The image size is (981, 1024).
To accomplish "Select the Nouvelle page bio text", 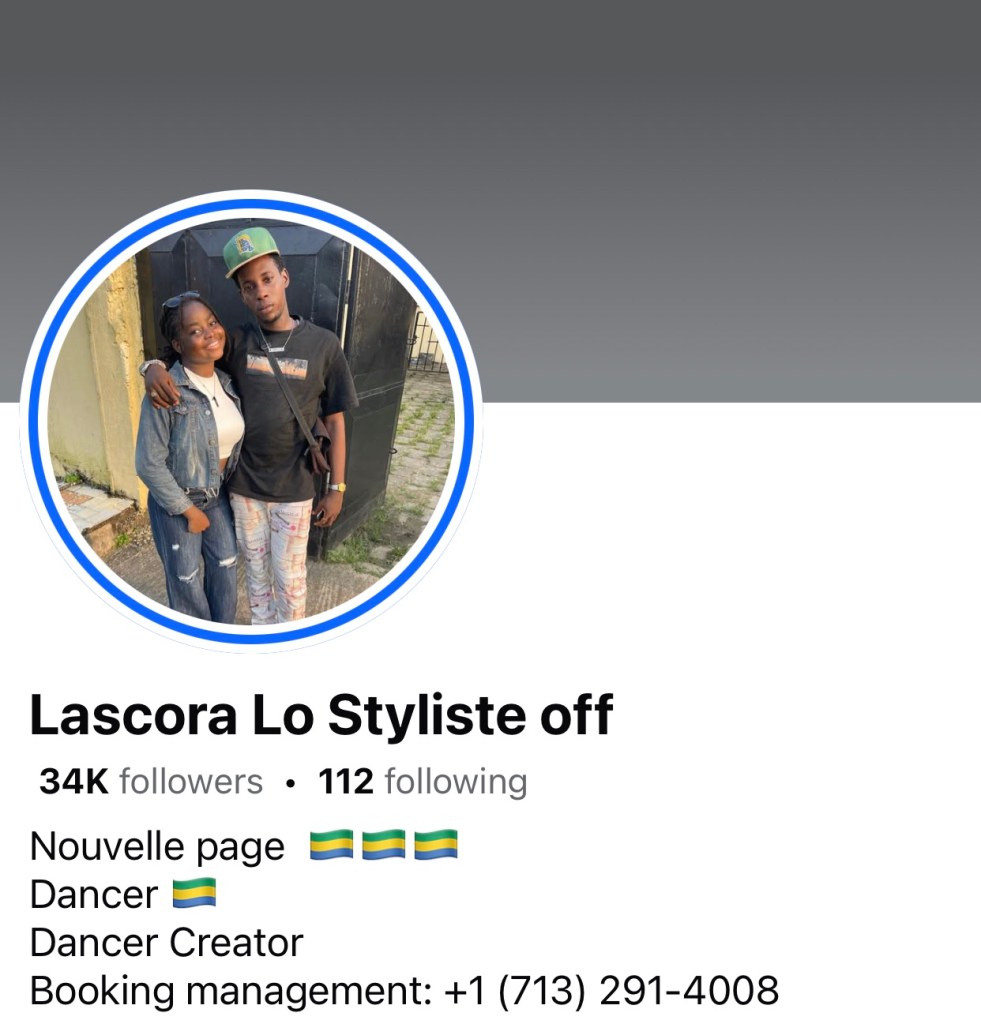I will coord(157,847).
